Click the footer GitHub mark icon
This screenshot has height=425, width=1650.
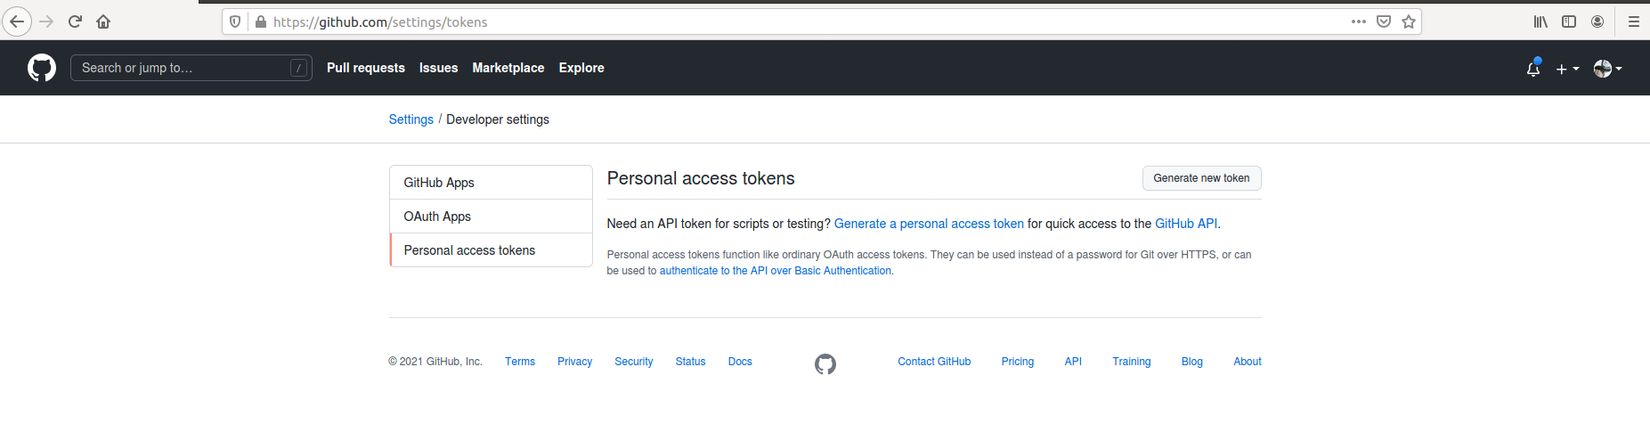(825, 364)
